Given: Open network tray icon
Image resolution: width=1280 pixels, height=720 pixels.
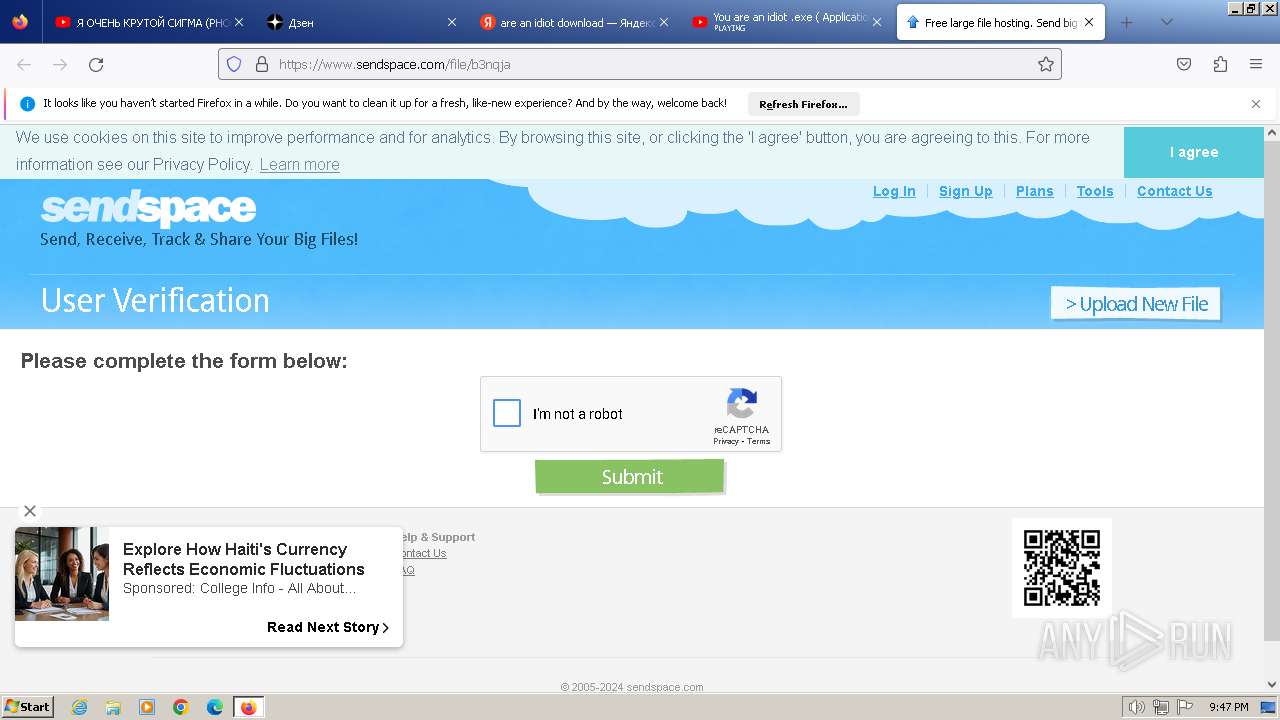Looking at the screenshot, I should [x=1161, y=707].
